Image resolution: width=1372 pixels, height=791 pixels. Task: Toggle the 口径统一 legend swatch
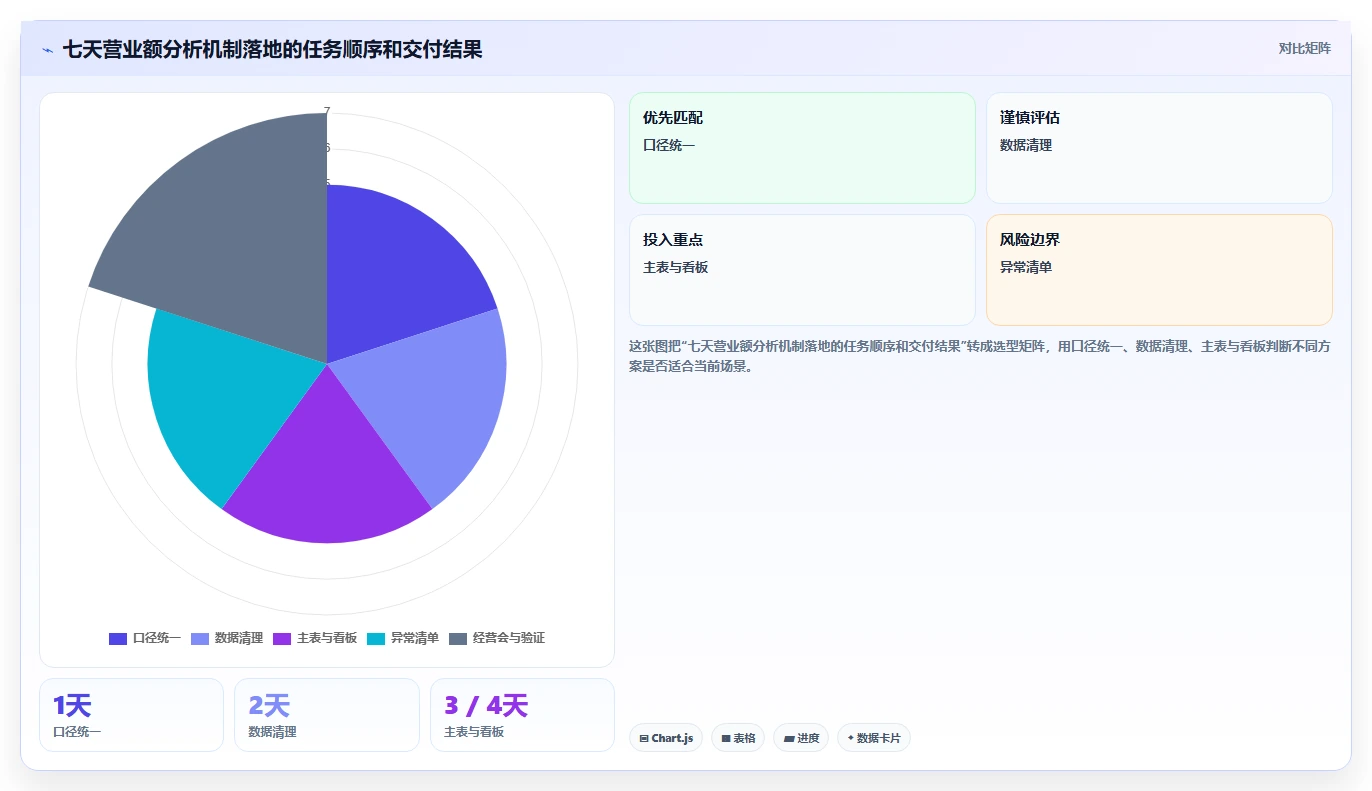tap(118, 639)
